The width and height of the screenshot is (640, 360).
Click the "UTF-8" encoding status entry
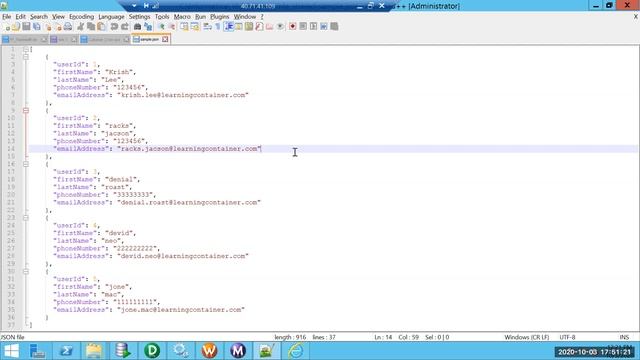[x=567, y=338]
